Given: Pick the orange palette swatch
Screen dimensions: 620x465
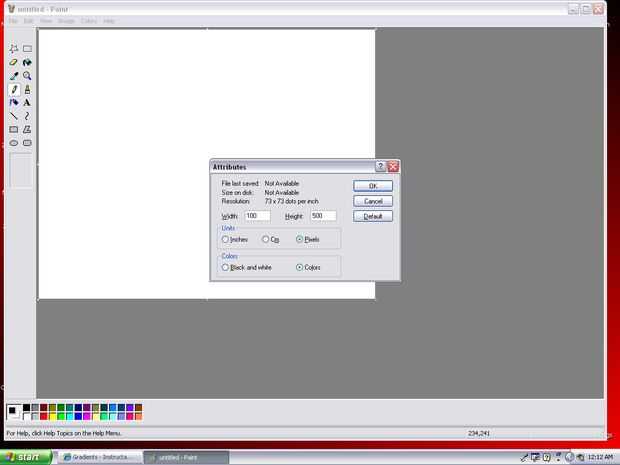Looking at the screenshot, I should click(138, 416).
